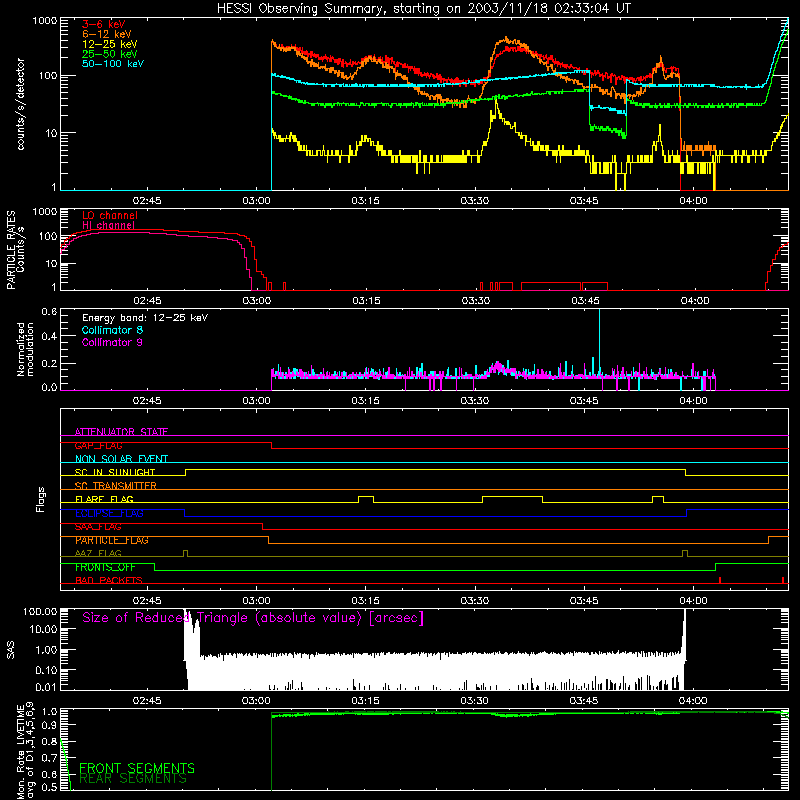Click the FLARE_FLAG label
The width and height of the screenshot is (800, 800).
(x=104, y=499)
